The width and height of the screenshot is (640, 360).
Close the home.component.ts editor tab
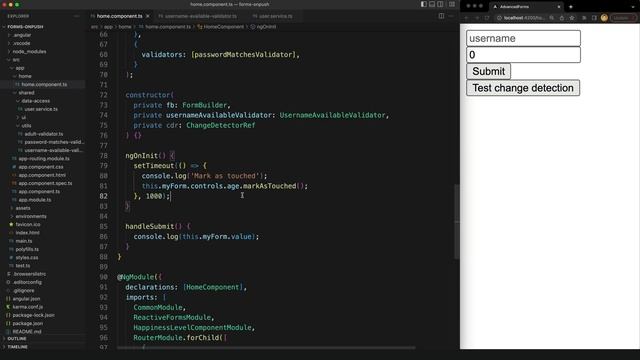[x=148, y=16]
